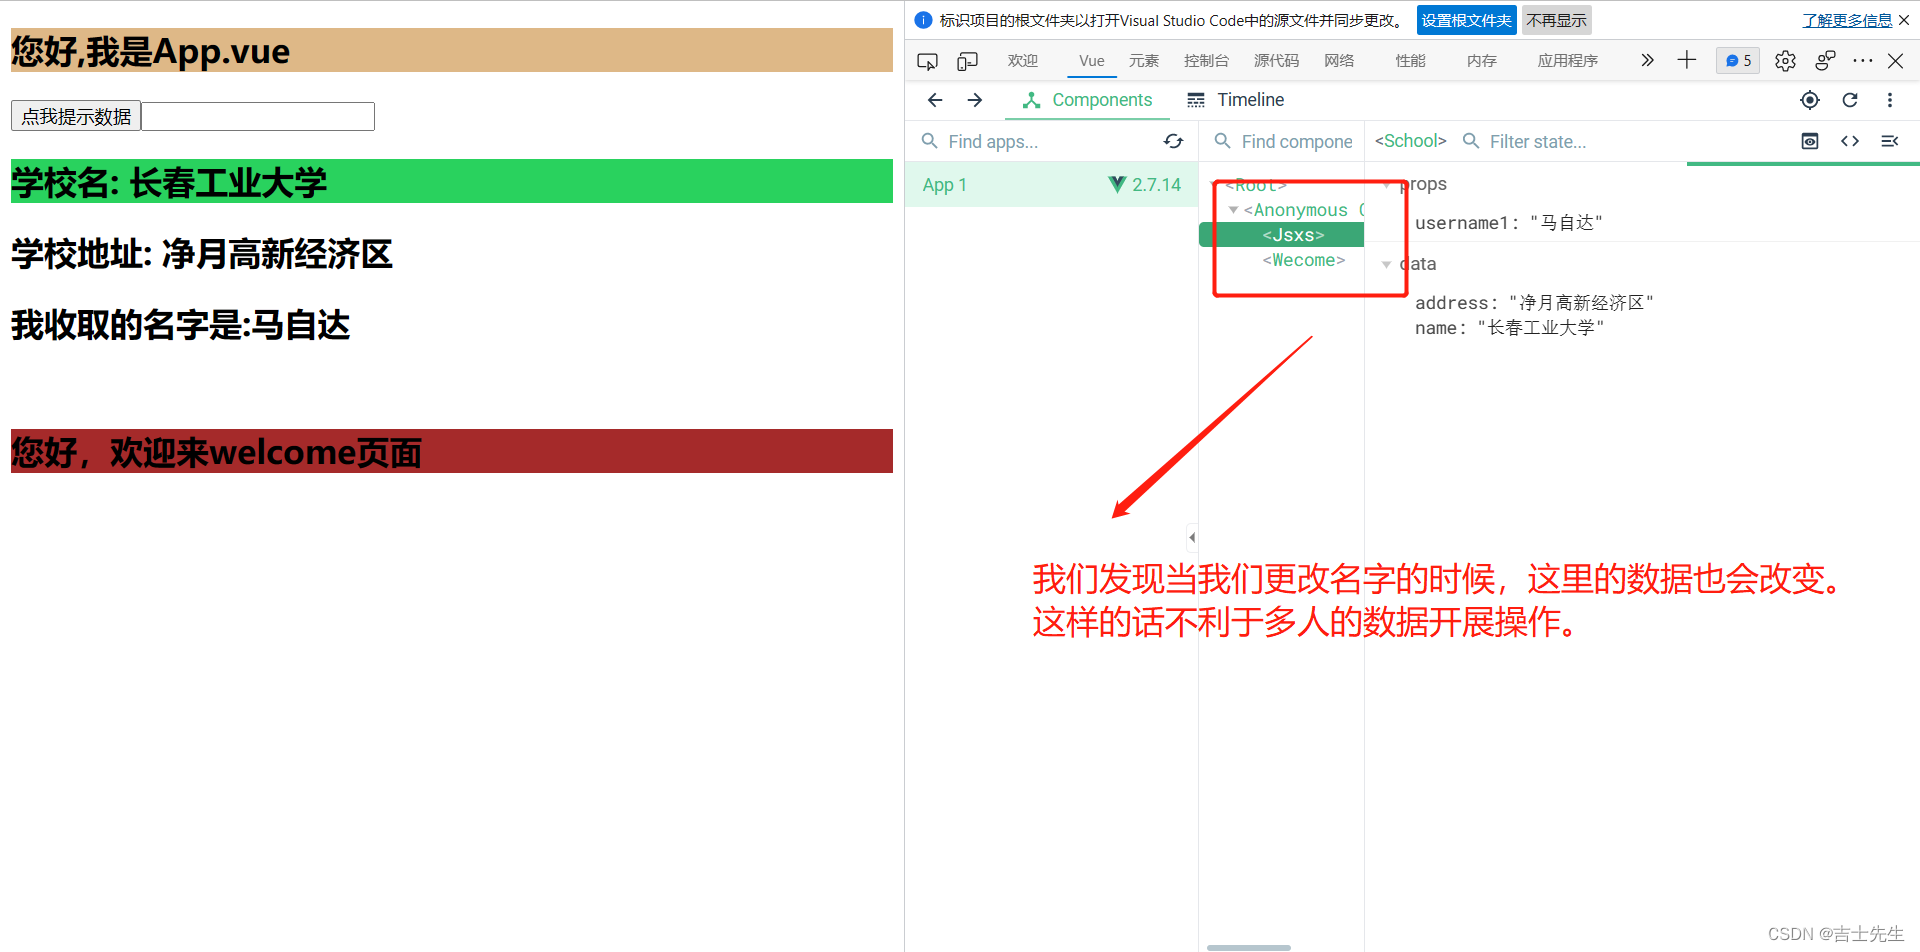
Task: Collapse the Anonymous component tree node
Action: pos(1234,210)
